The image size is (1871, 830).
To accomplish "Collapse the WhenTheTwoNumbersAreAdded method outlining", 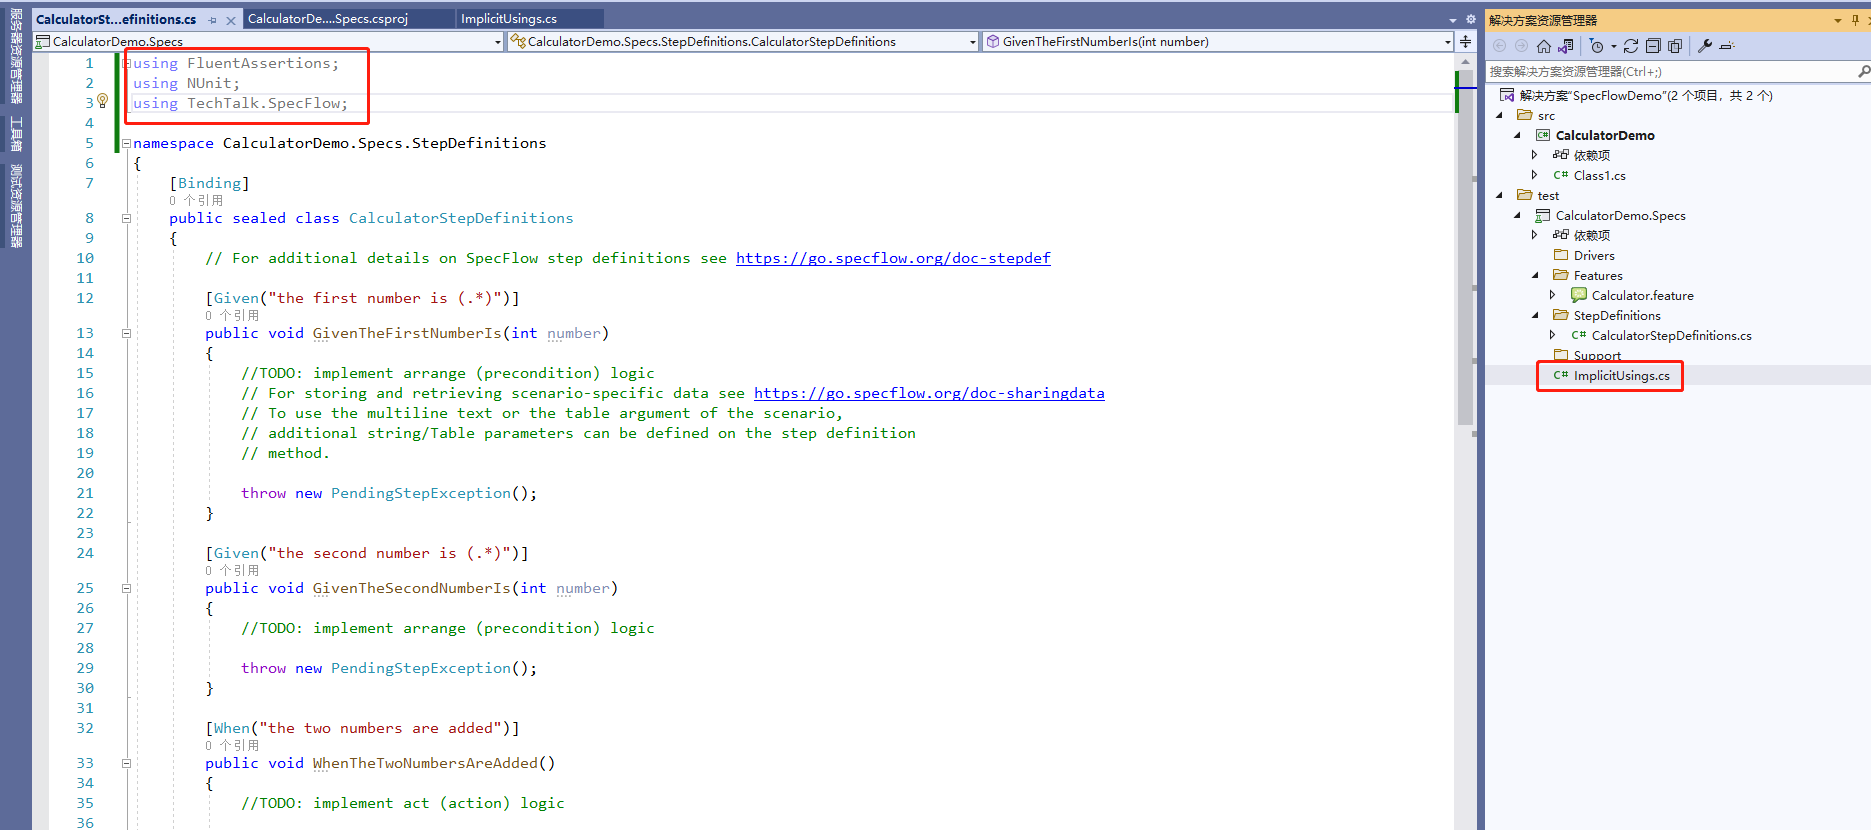I will (127, 763).
